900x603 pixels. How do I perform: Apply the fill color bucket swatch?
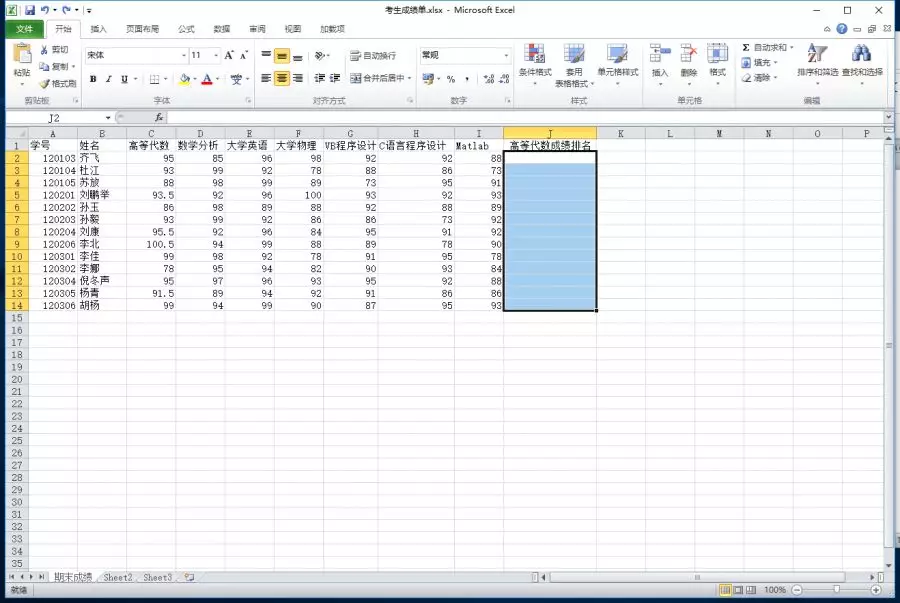(184, 79)
